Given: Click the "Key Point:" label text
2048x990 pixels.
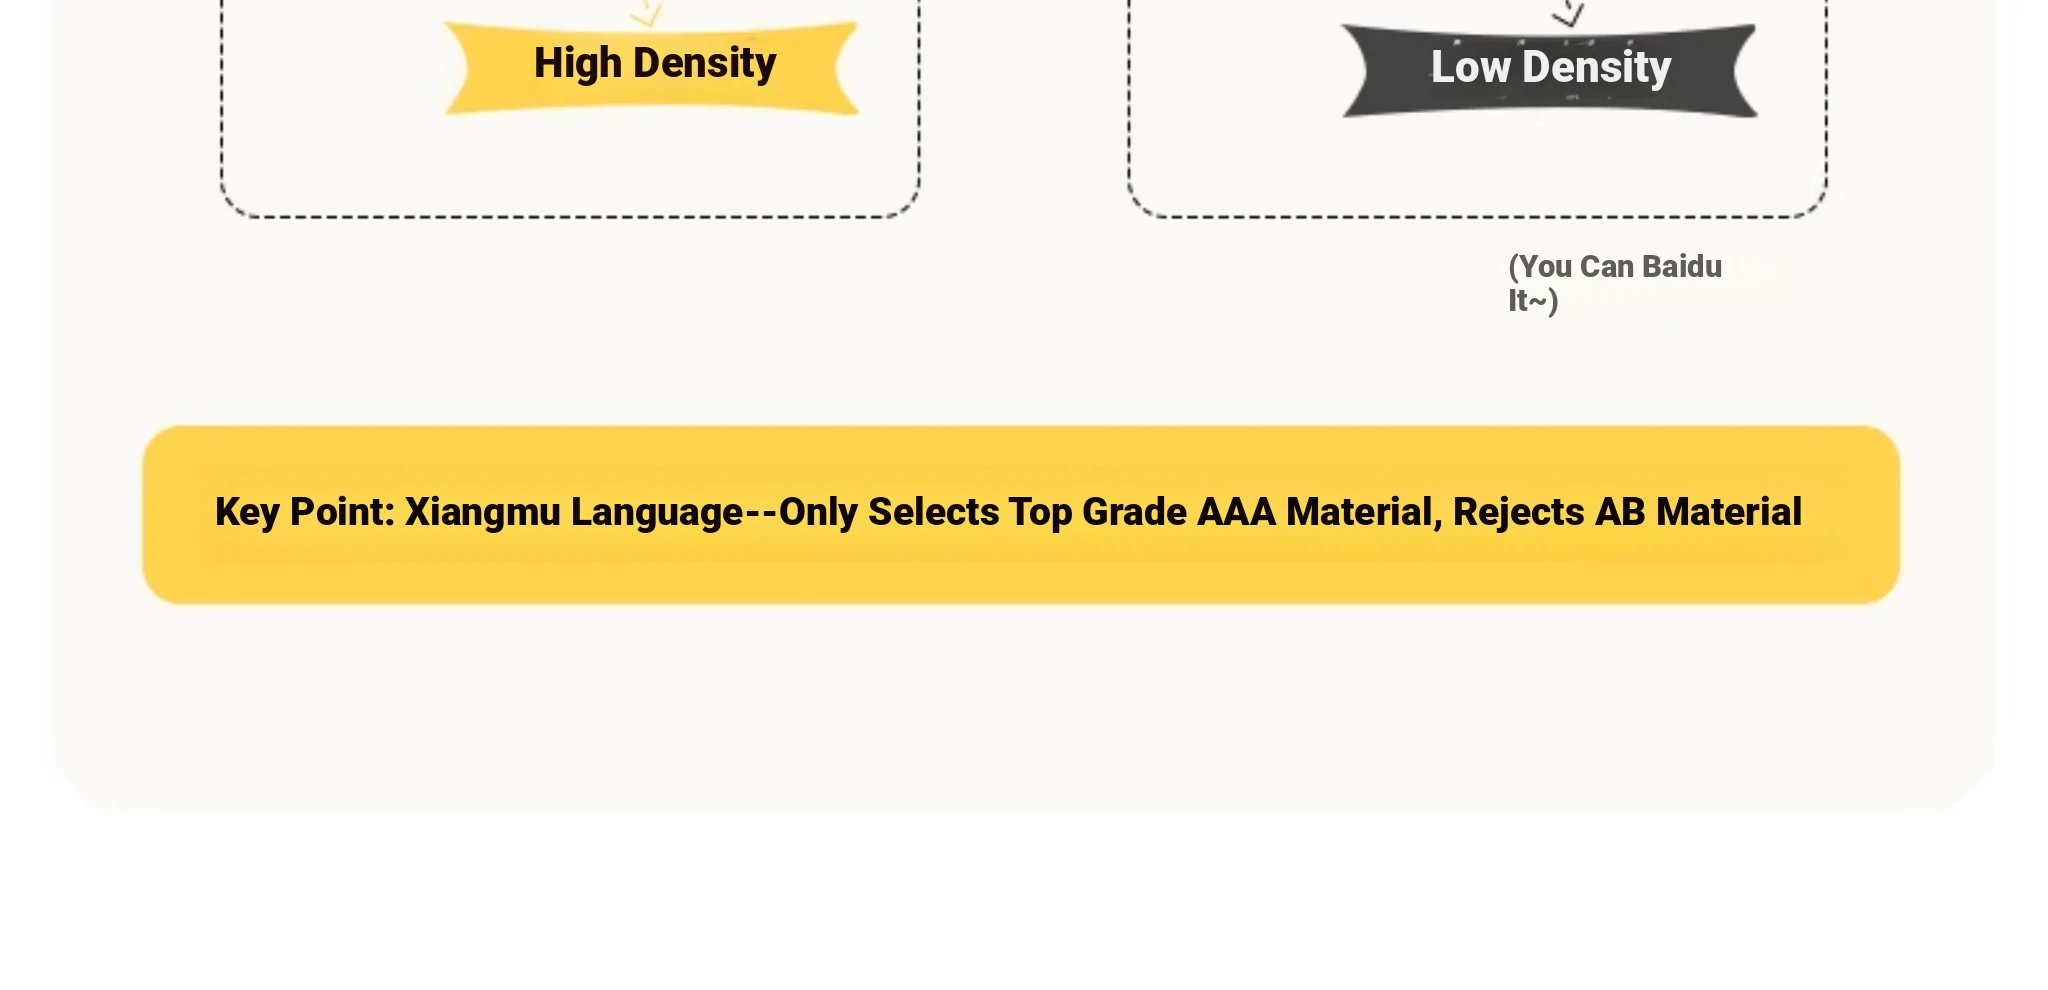Looking at the screenshot, I should click(x=305, y=512).
